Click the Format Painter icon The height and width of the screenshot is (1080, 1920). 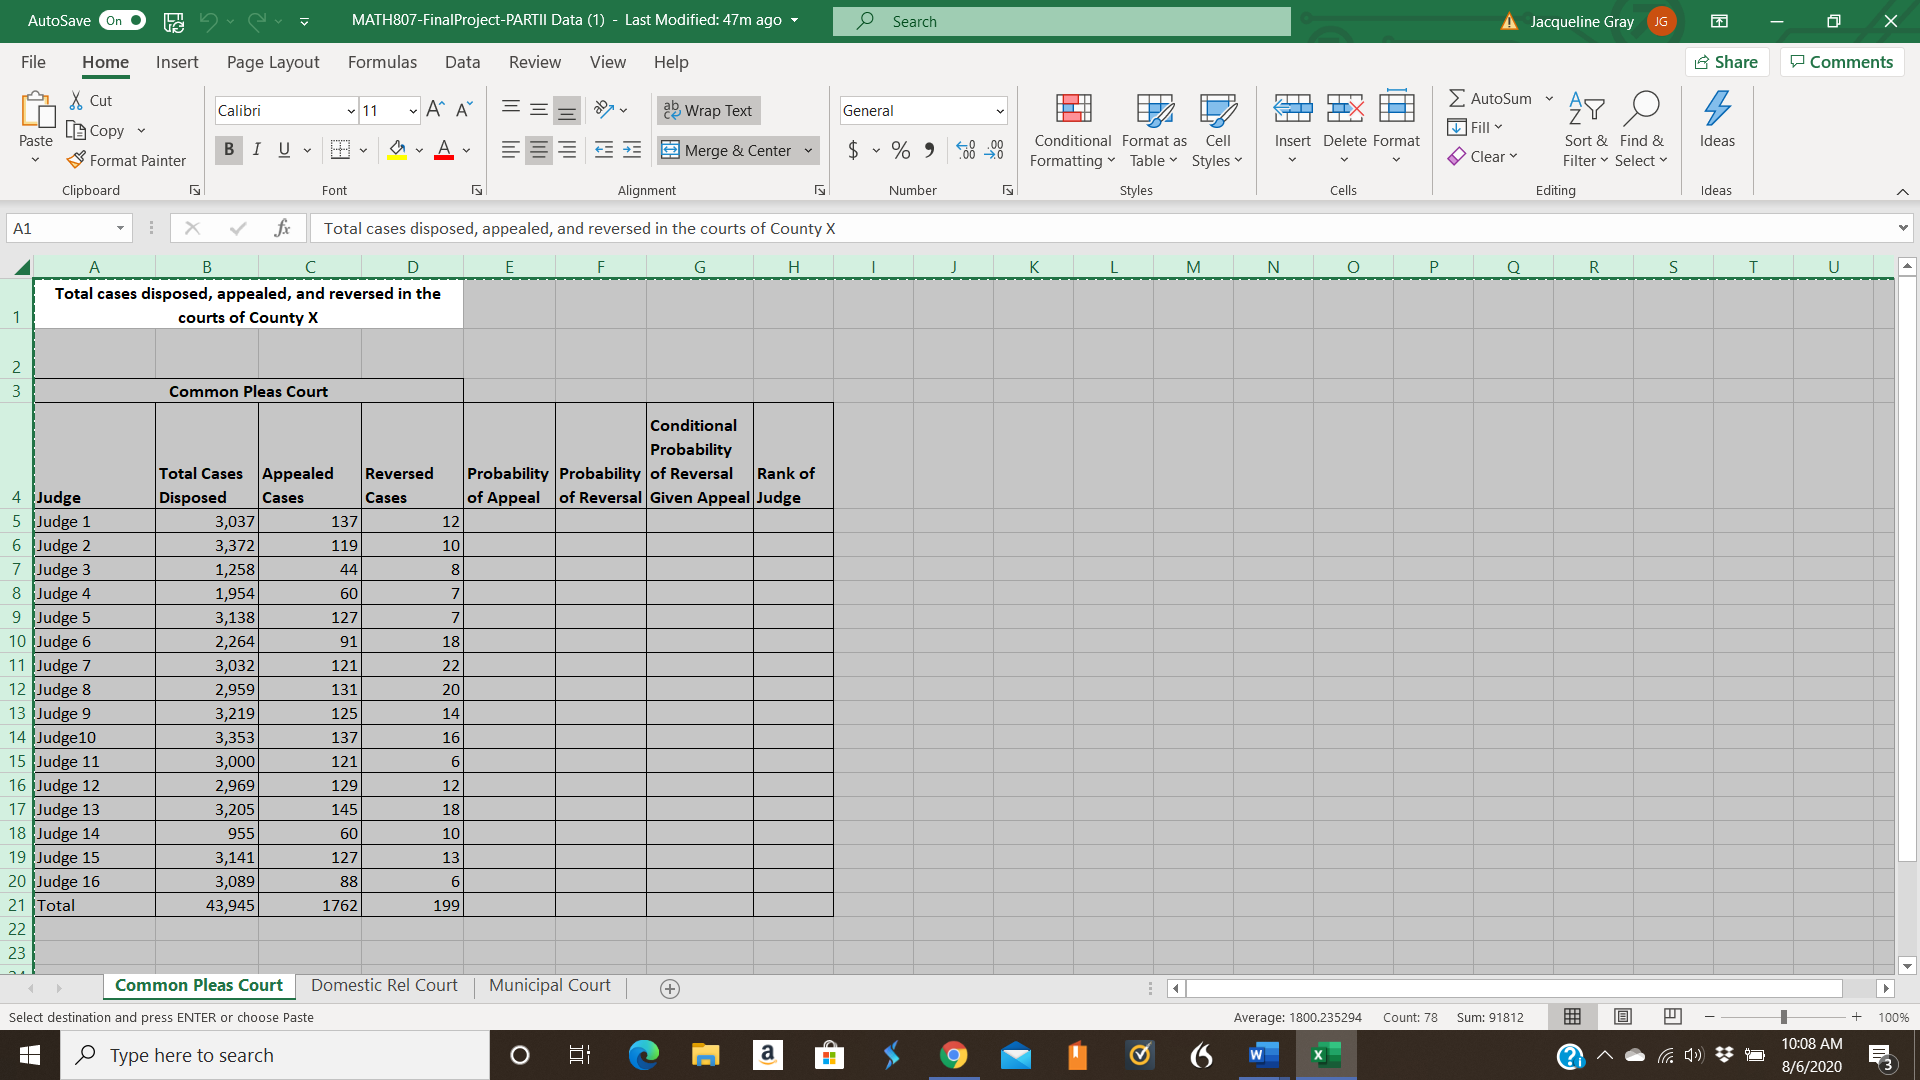pyautogui.click(x=77, y=160)
